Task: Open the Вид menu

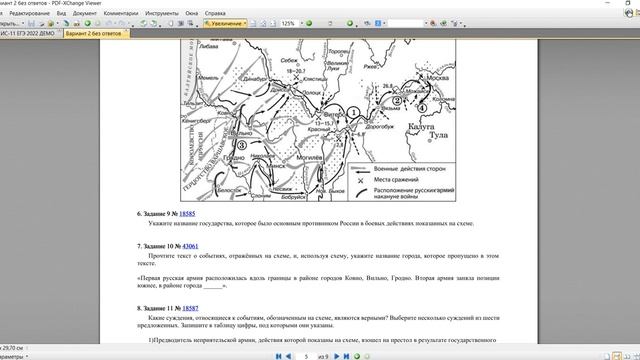Action: (61, 13)
